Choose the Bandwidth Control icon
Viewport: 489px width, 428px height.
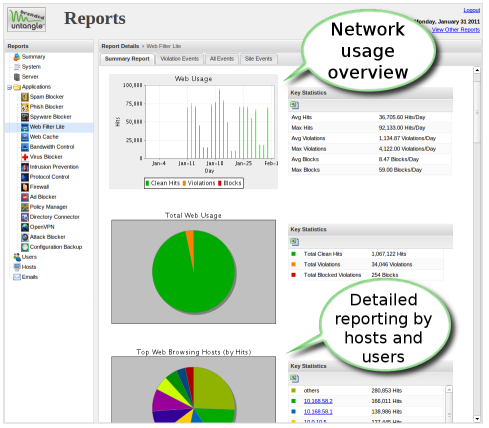[x=25, y=147]
